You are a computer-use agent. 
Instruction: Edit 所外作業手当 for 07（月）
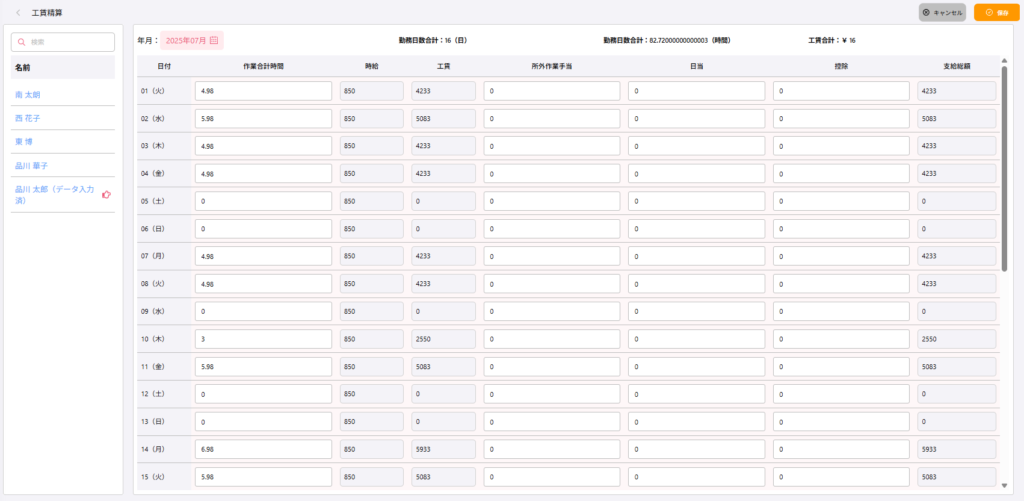552,256
